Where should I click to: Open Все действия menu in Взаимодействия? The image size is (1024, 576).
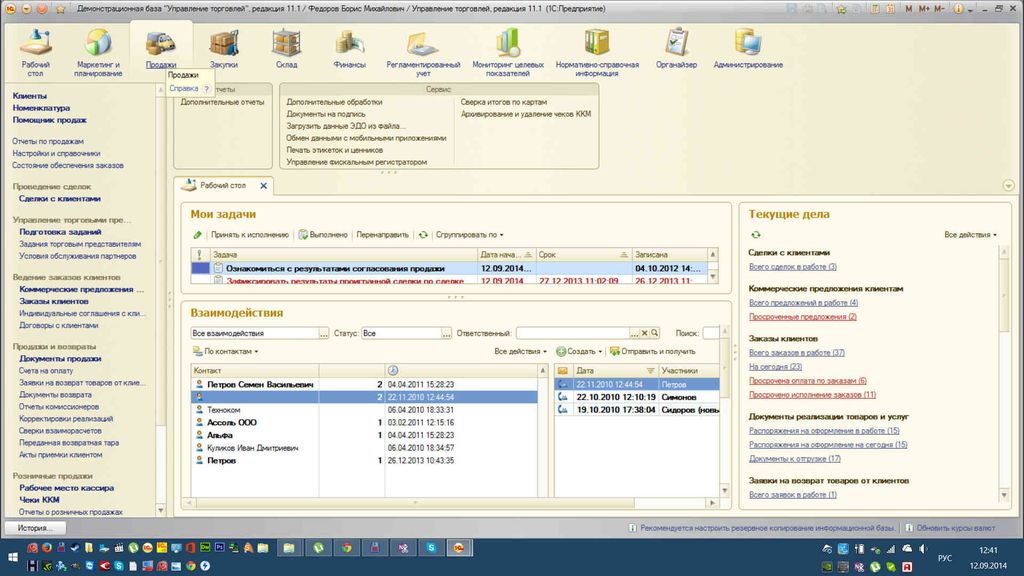(520, 352)
